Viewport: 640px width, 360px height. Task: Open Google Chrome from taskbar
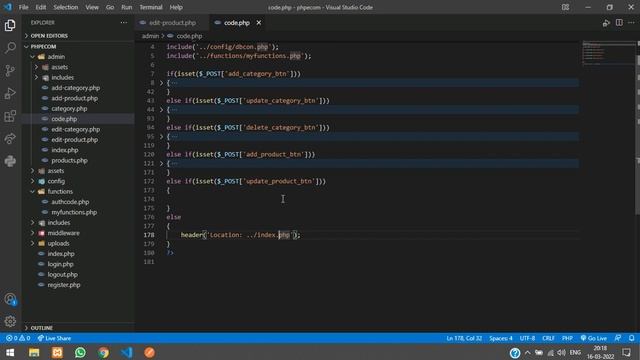(104, 352)
